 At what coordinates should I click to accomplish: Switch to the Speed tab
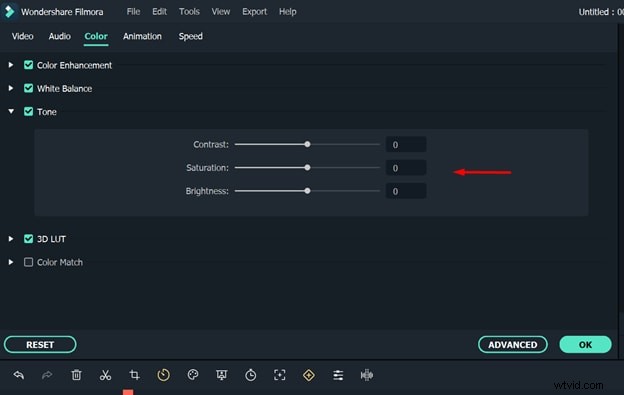pyautogui.click(x=190, y=36)
